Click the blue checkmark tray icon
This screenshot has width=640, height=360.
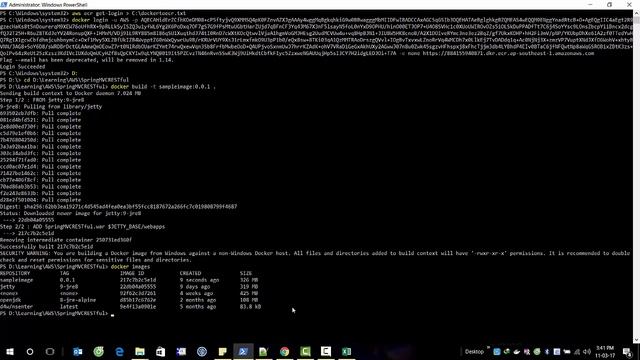point(497,352)
